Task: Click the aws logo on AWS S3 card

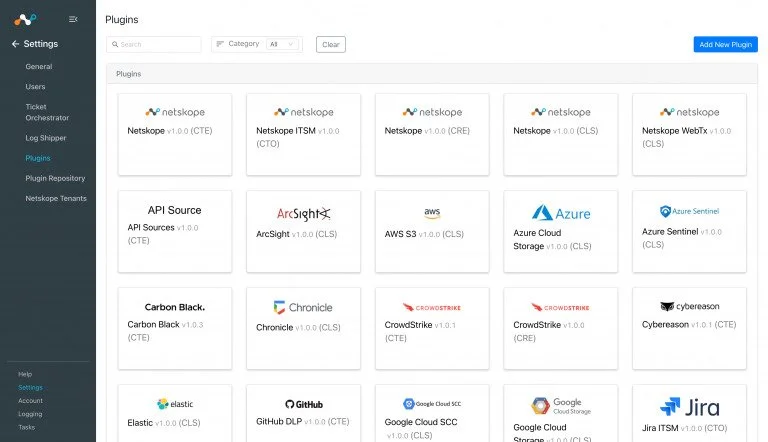Action: coord(432,213)
